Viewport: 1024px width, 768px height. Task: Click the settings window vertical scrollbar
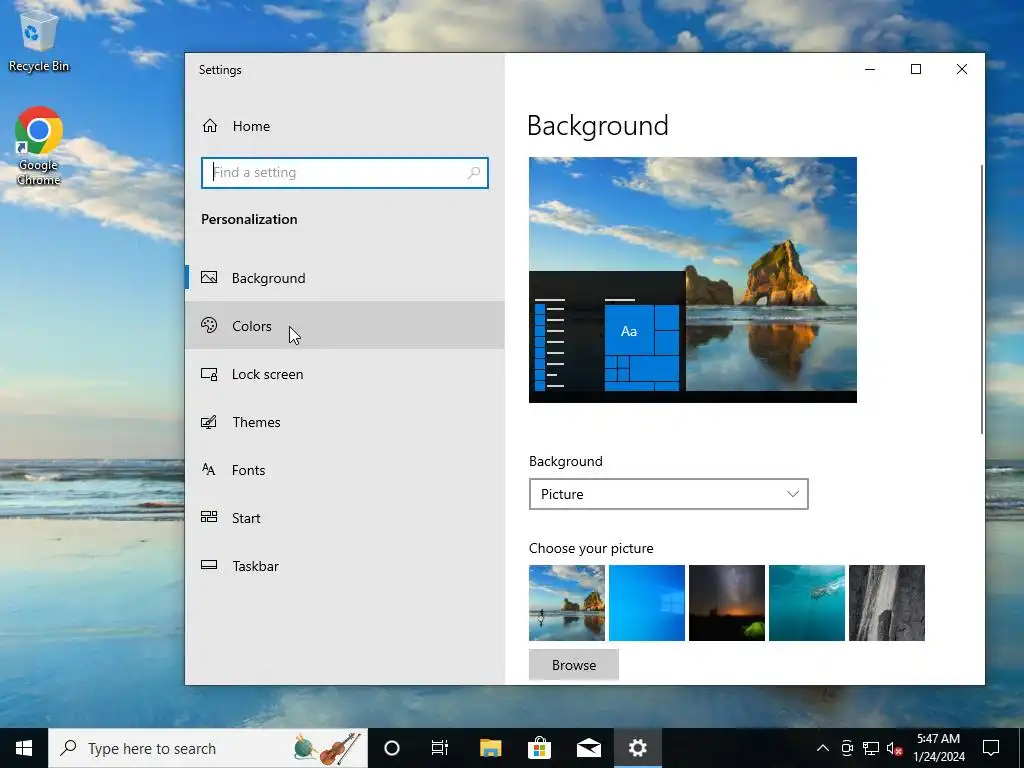(982, 299)
